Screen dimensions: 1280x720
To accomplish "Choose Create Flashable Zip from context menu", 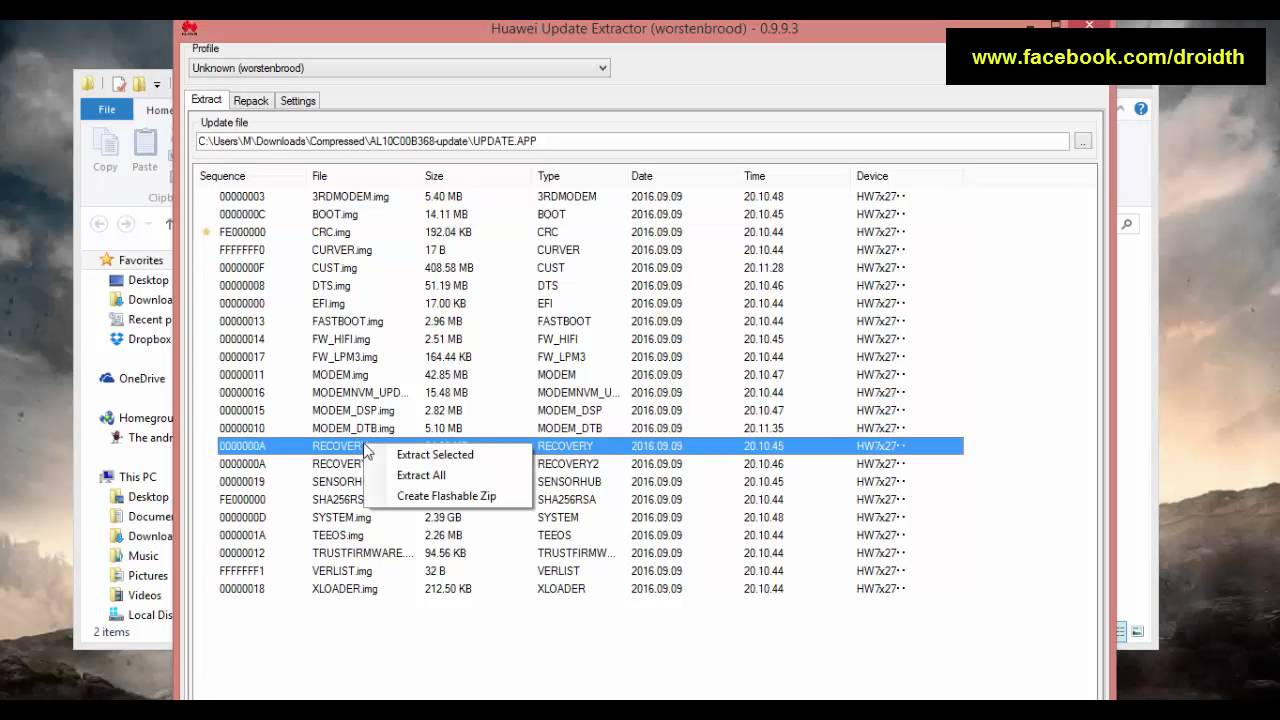I will 446,496.
